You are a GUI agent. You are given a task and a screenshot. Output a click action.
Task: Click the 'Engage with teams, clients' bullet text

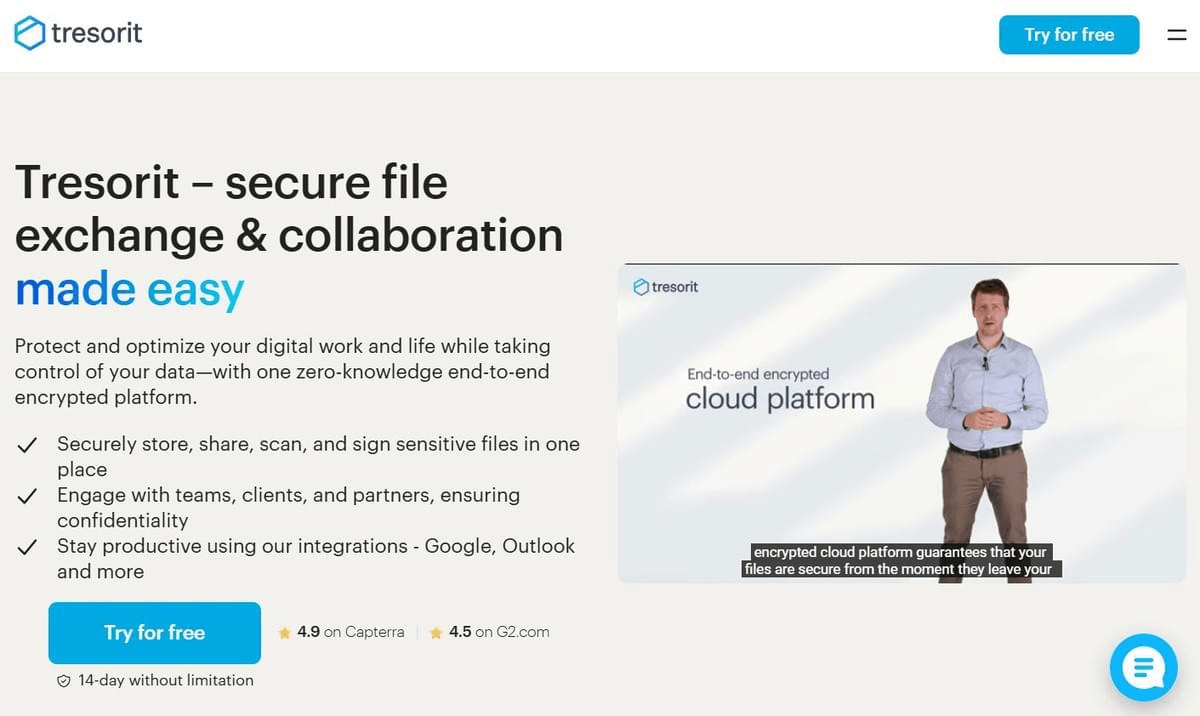click(288, 507)
